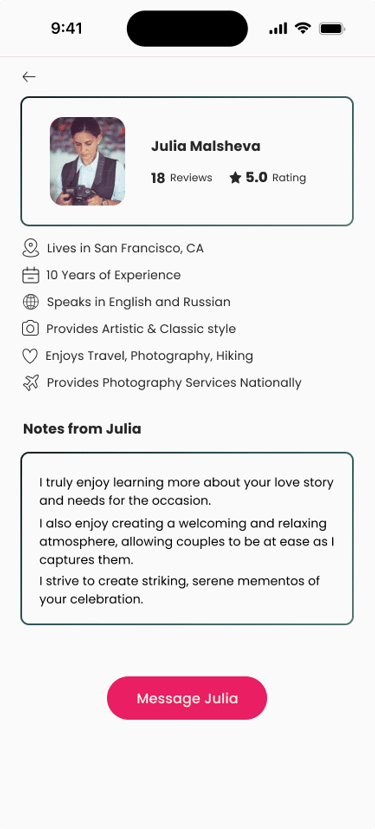This screenshot has height=829, width=375.
Task: Open Julia's profile photo
Action: coord(88,161)
